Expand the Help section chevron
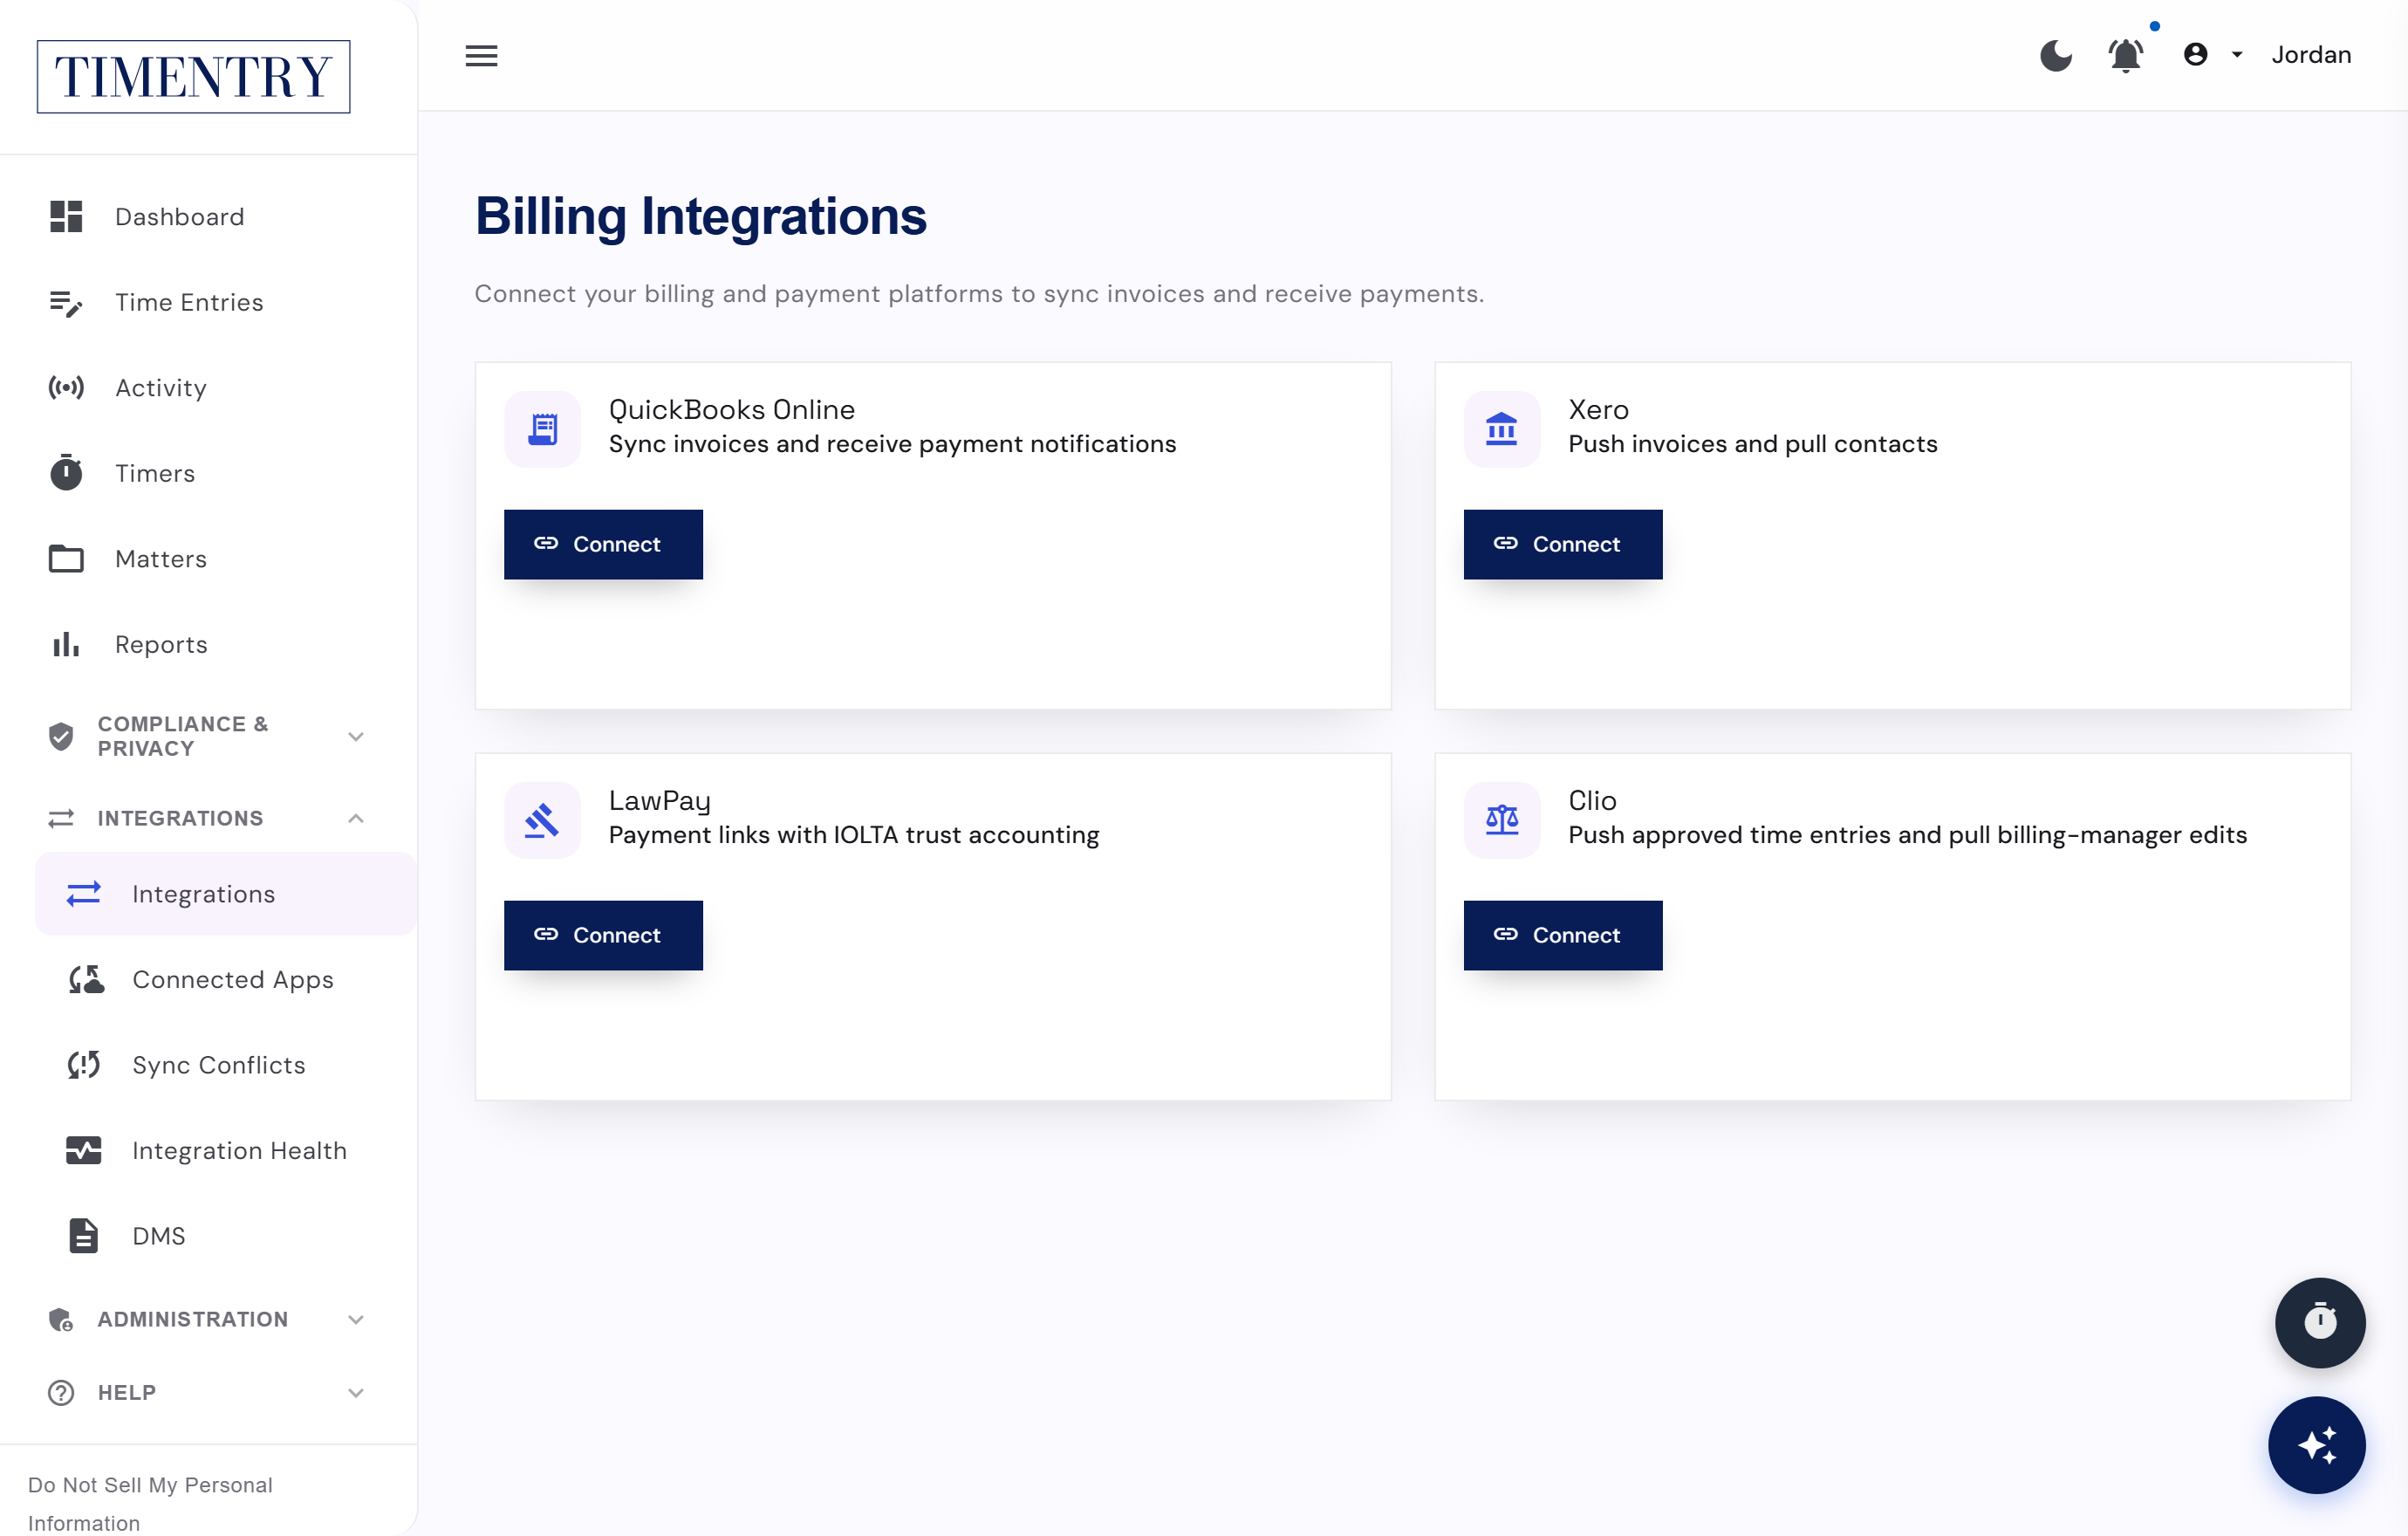 pyautogui.click(x=356, y=1393)
